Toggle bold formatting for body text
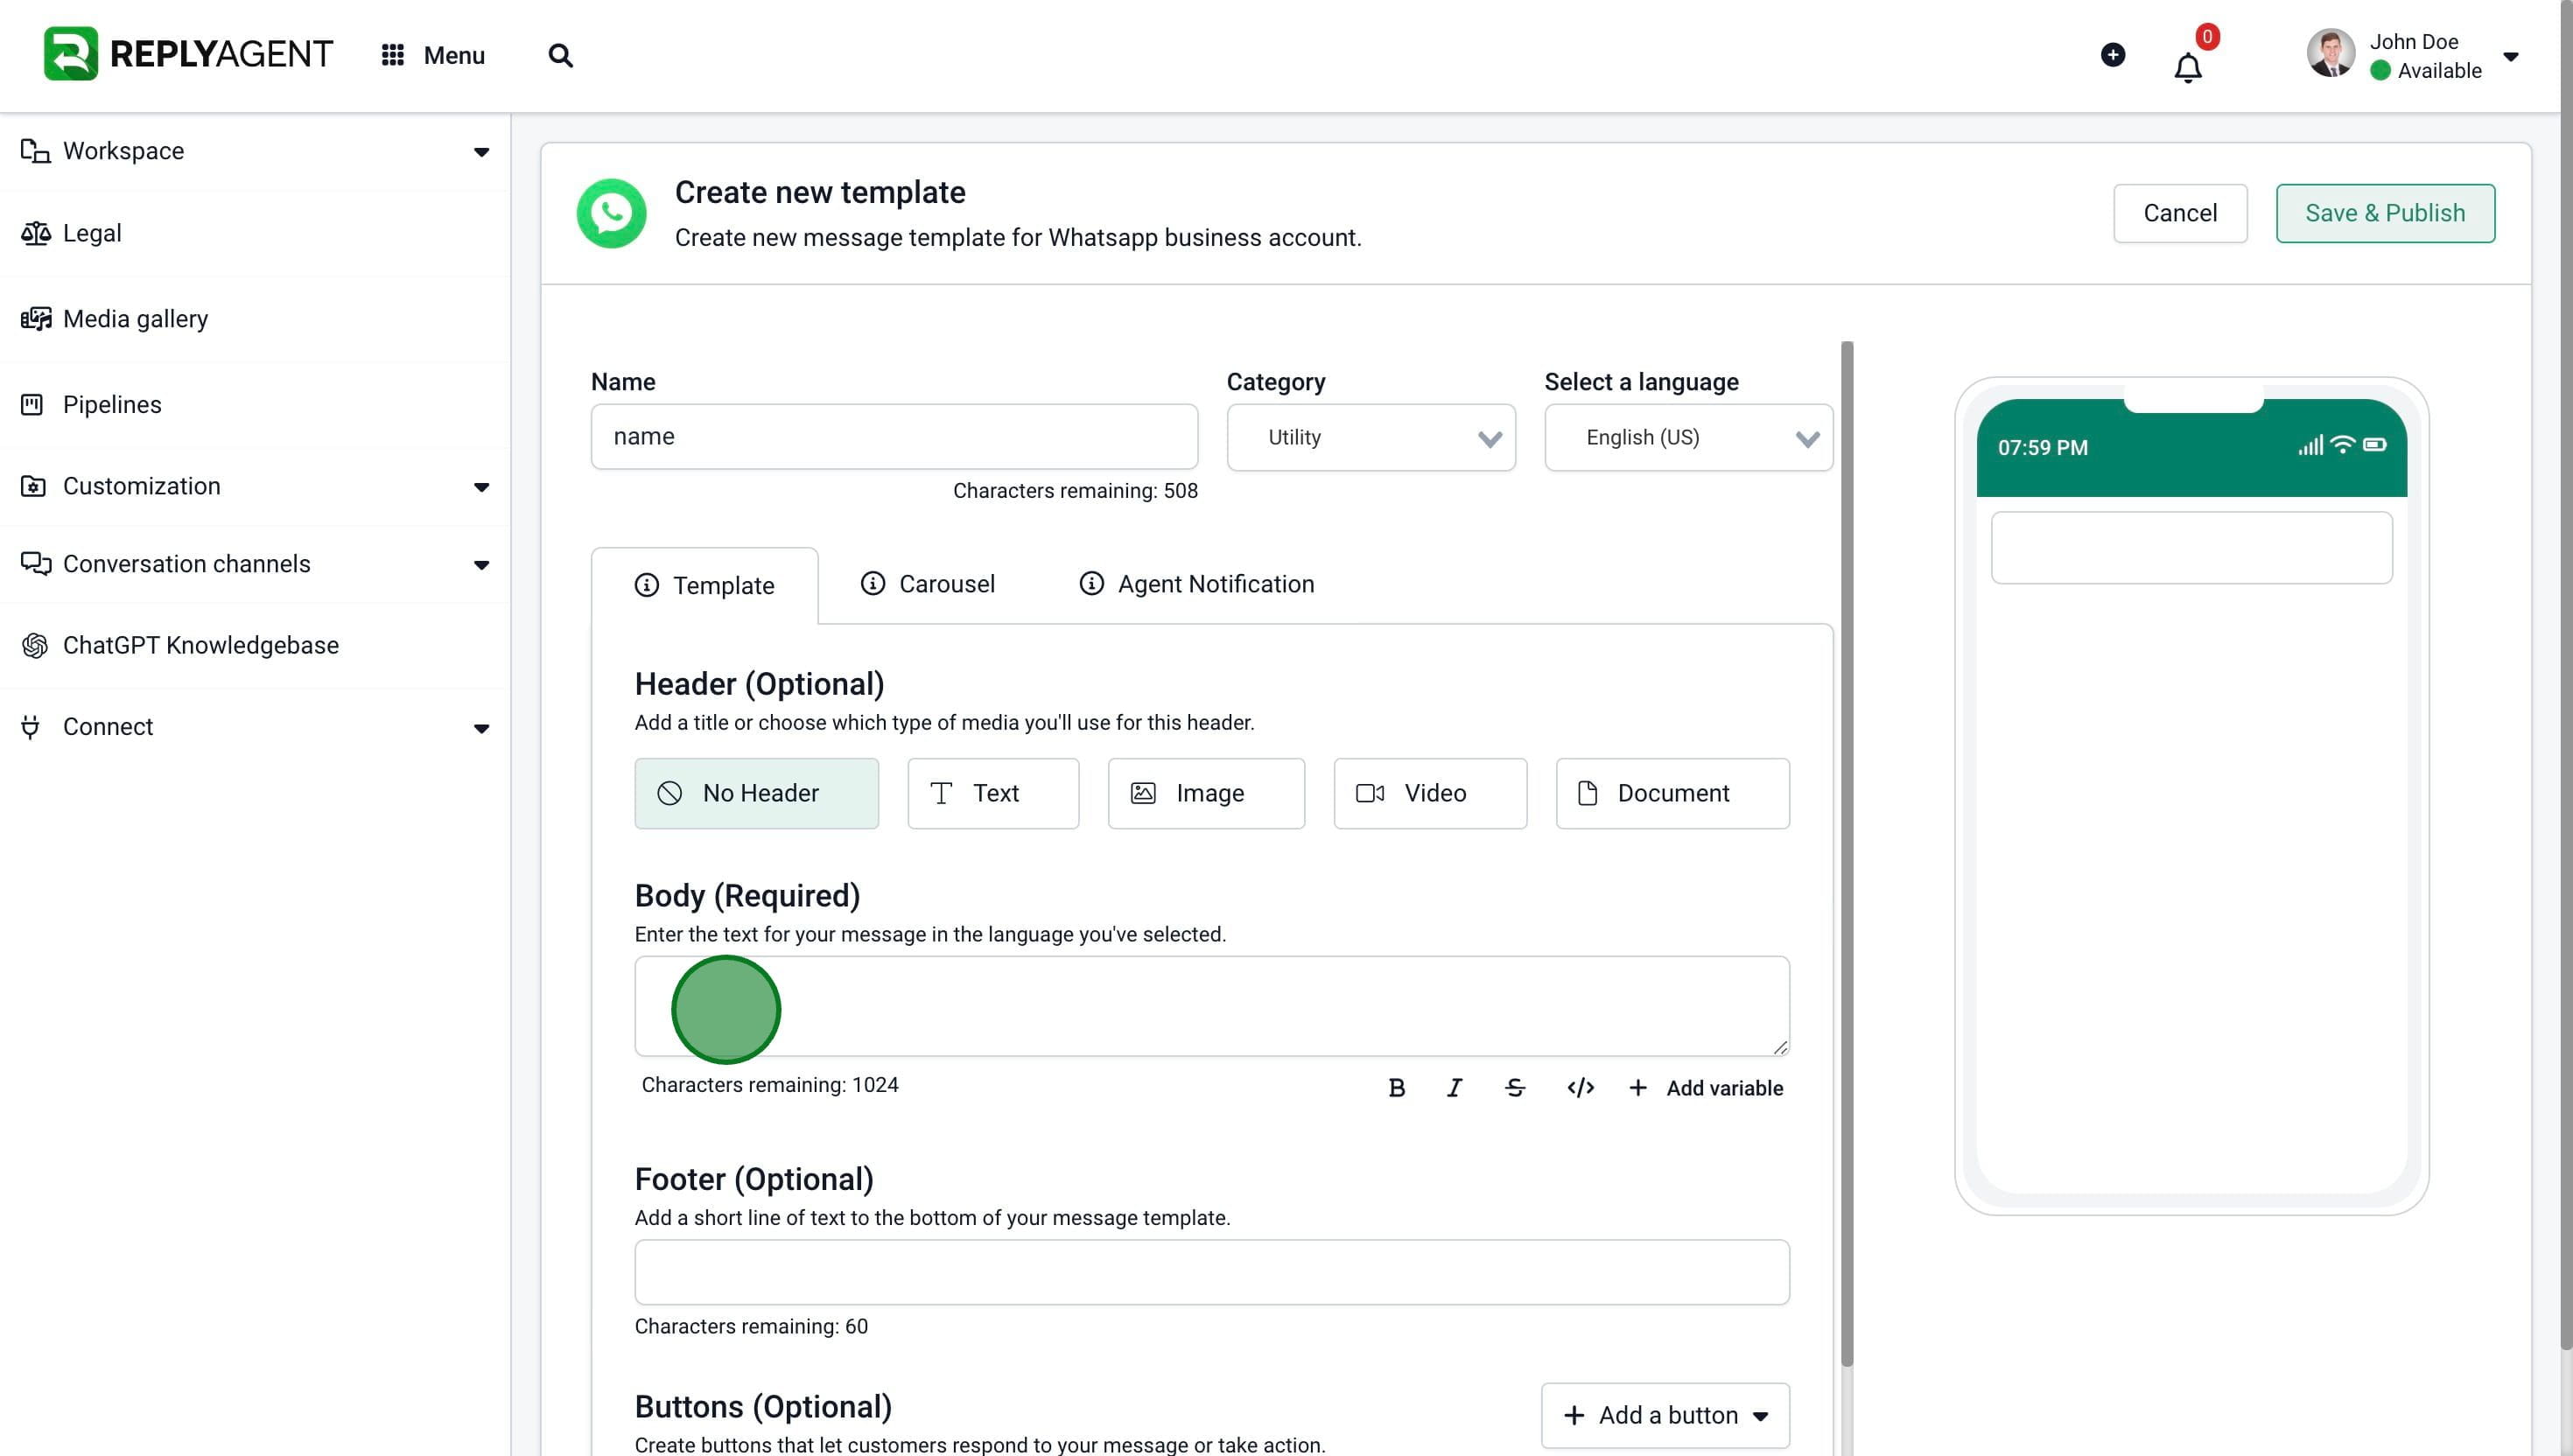The image size is (2573, 1456). pos(1397,1088)
